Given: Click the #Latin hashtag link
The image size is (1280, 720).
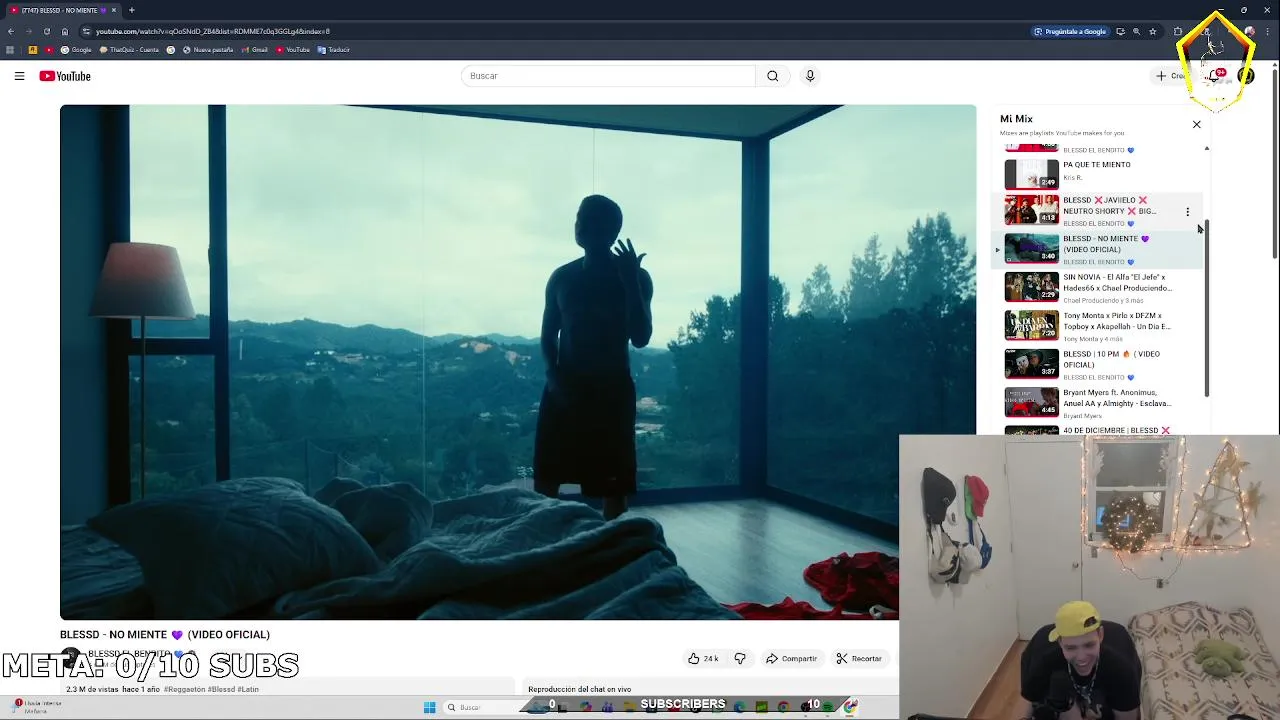Looking at the screenshot, I should (x=248, y=689).
